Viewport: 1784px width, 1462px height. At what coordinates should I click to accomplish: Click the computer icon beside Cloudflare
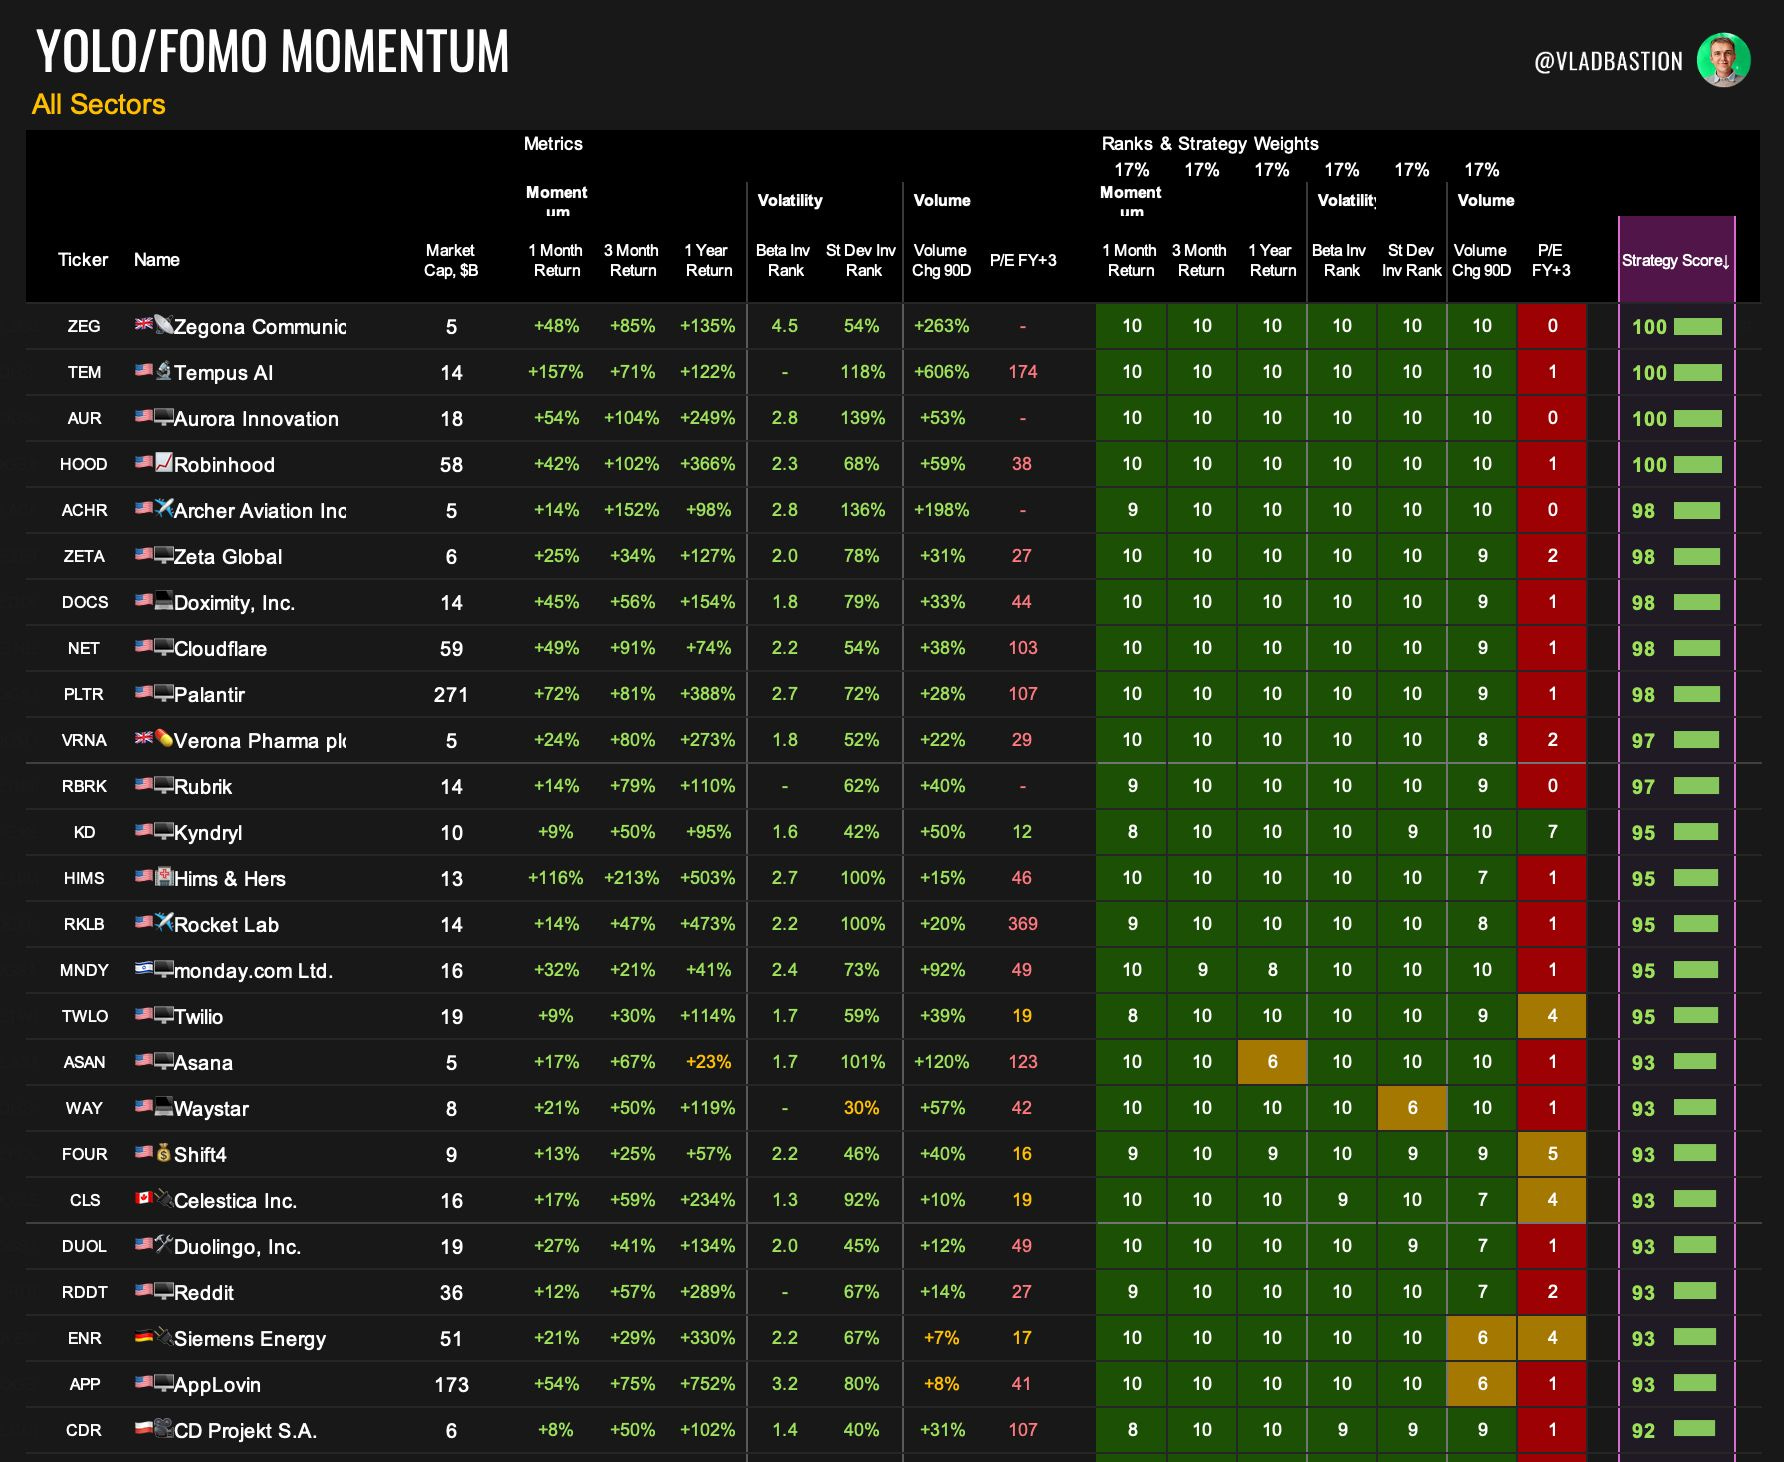(164, 646)
